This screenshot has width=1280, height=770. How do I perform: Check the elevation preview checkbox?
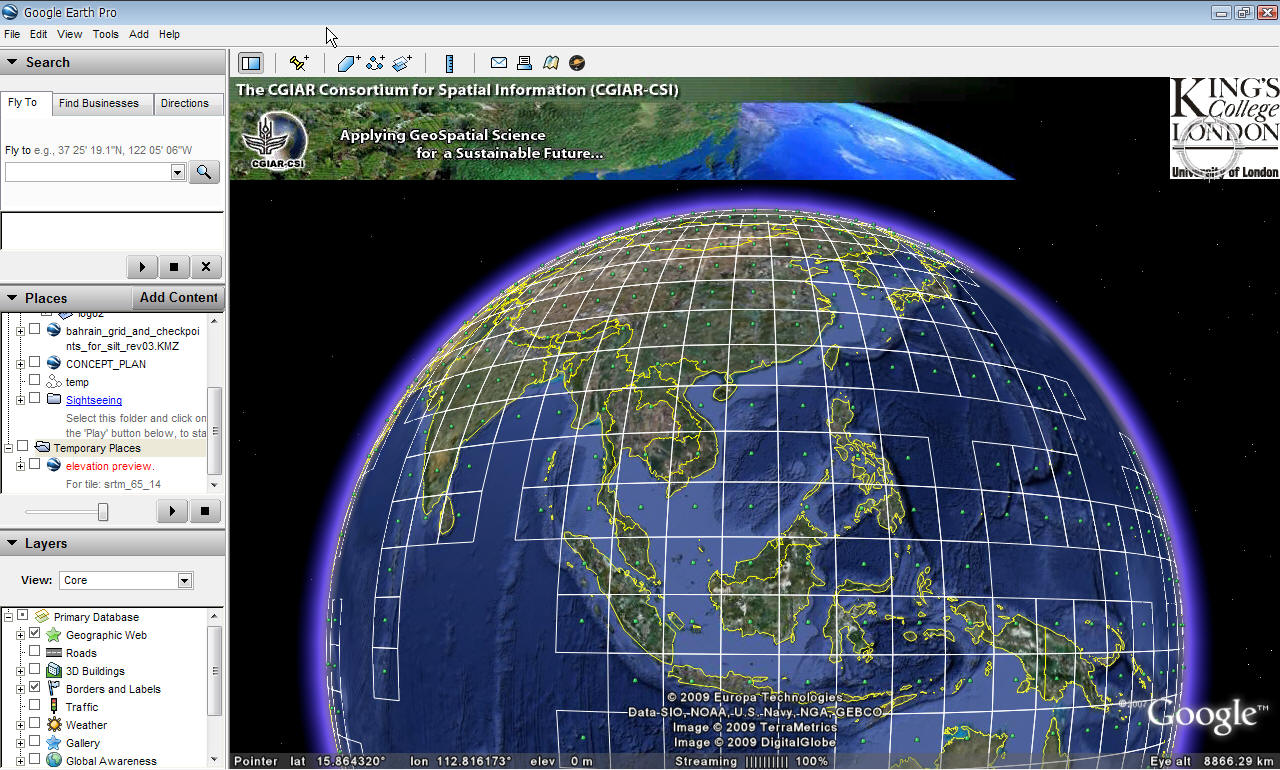[35, 466]
